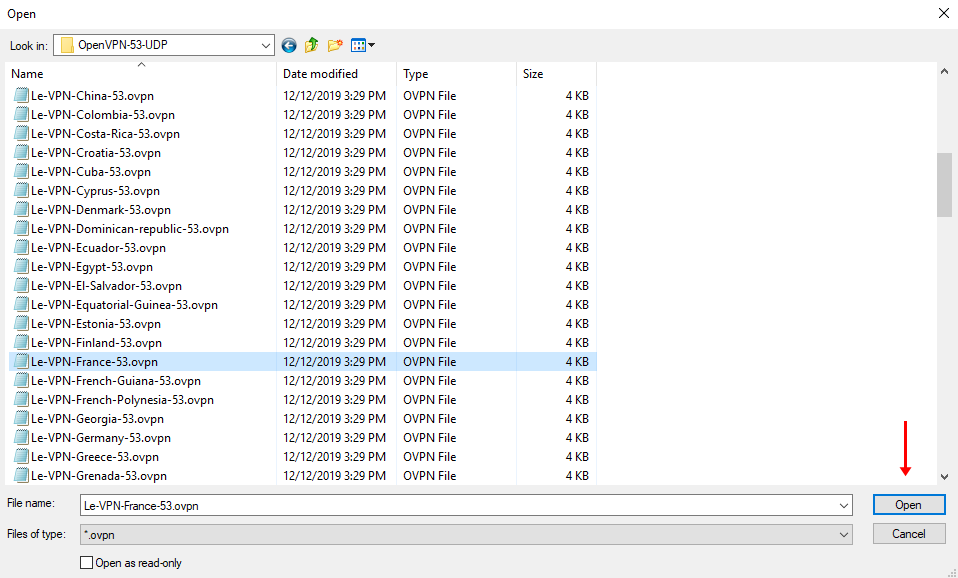Screen dimensions: 958x578
Task: Select file name Le-VPN-Grenada-53.ovpn
Action: click(99, 475)
